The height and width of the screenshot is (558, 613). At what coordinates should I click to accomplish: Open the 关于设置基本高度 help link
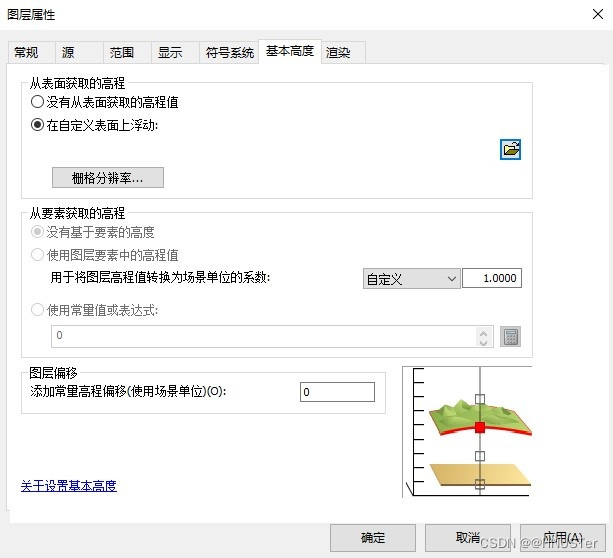[69, 486]
